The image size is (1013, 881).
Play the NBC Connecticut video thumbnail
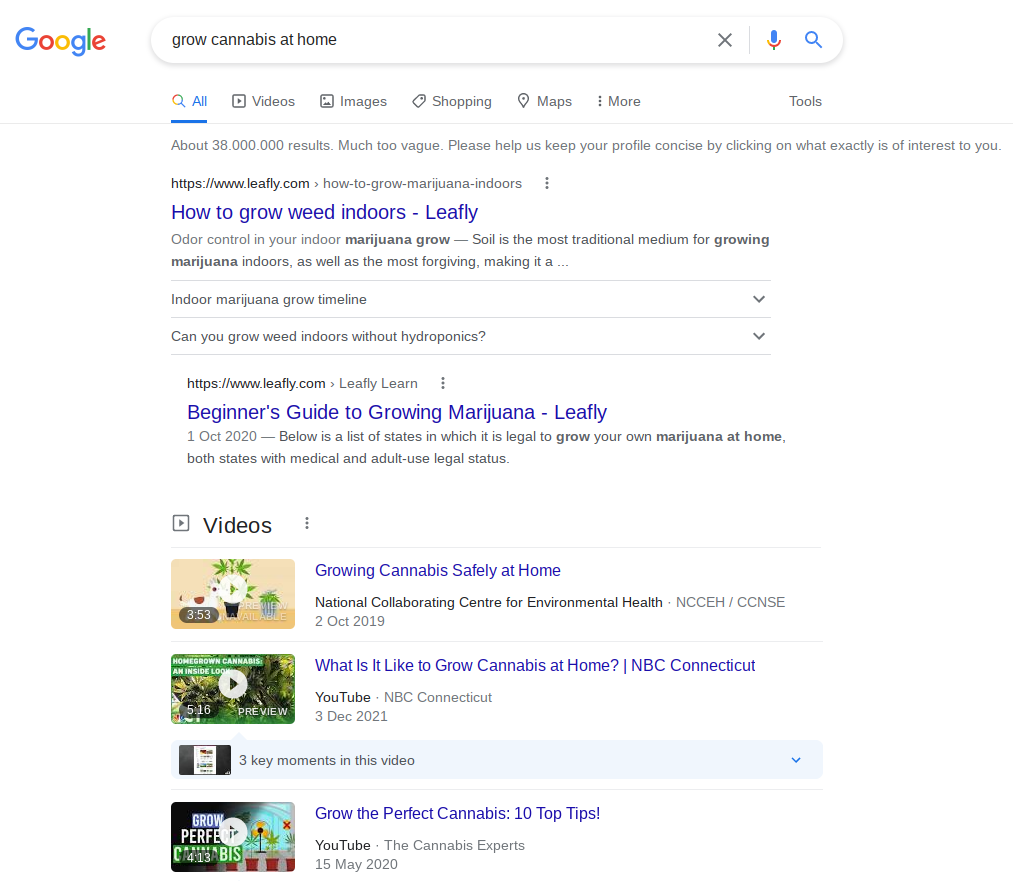click(233, 689)
